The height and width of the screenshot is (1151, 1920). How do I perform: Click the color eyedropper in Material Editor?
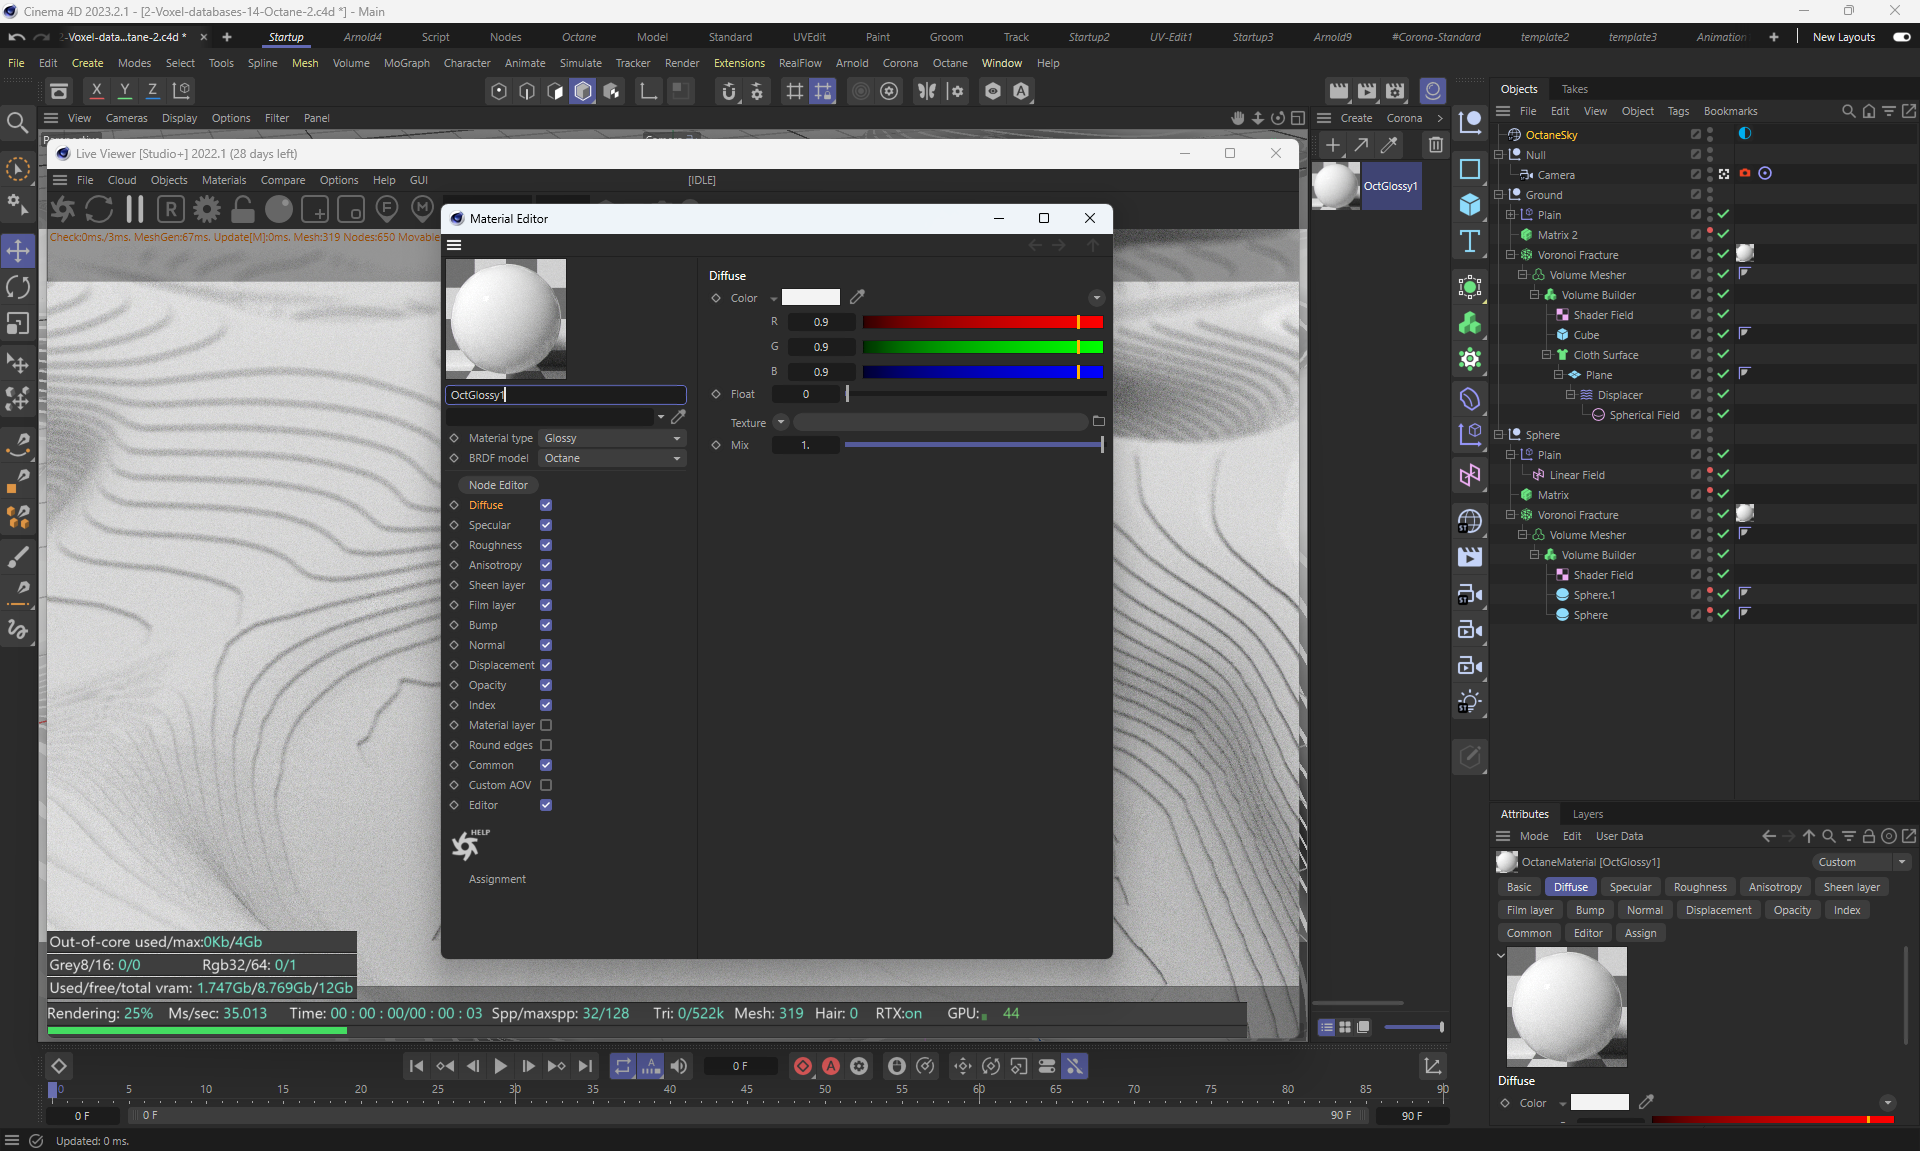[x=857, y=297]
